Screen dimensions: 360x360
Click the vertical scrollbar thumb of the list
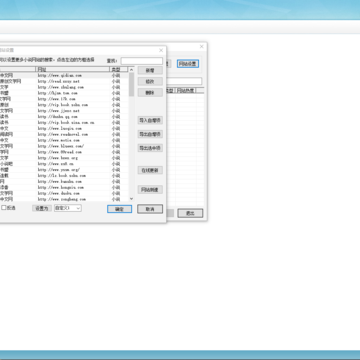[131, 85]
